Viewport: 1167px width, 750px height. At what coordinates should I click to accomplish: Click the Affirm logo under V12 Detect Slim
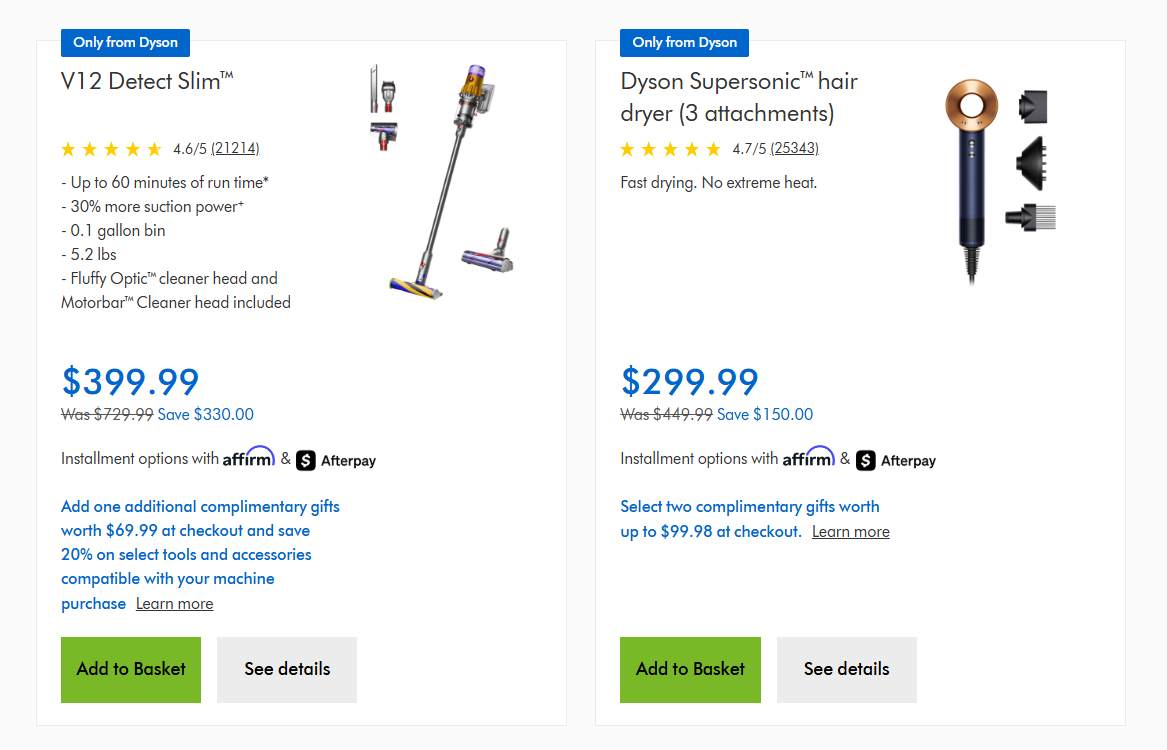(249, 457)
